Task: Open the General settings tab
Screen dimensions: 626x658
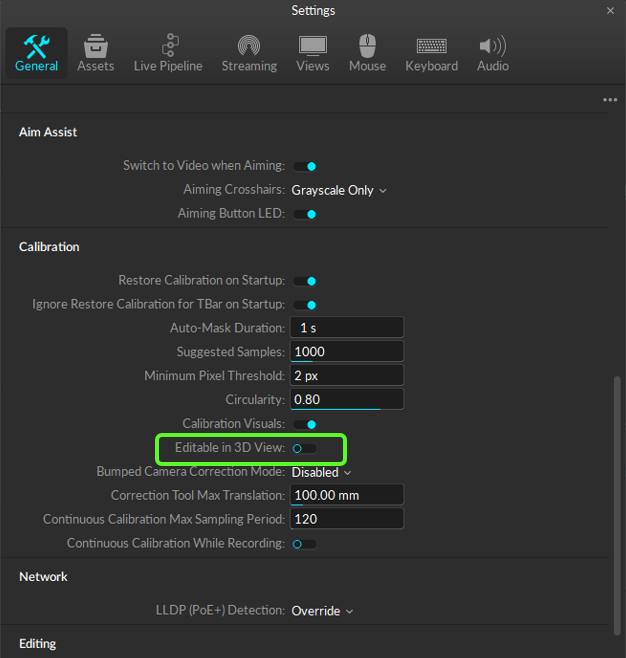Action: click(37, 53)
